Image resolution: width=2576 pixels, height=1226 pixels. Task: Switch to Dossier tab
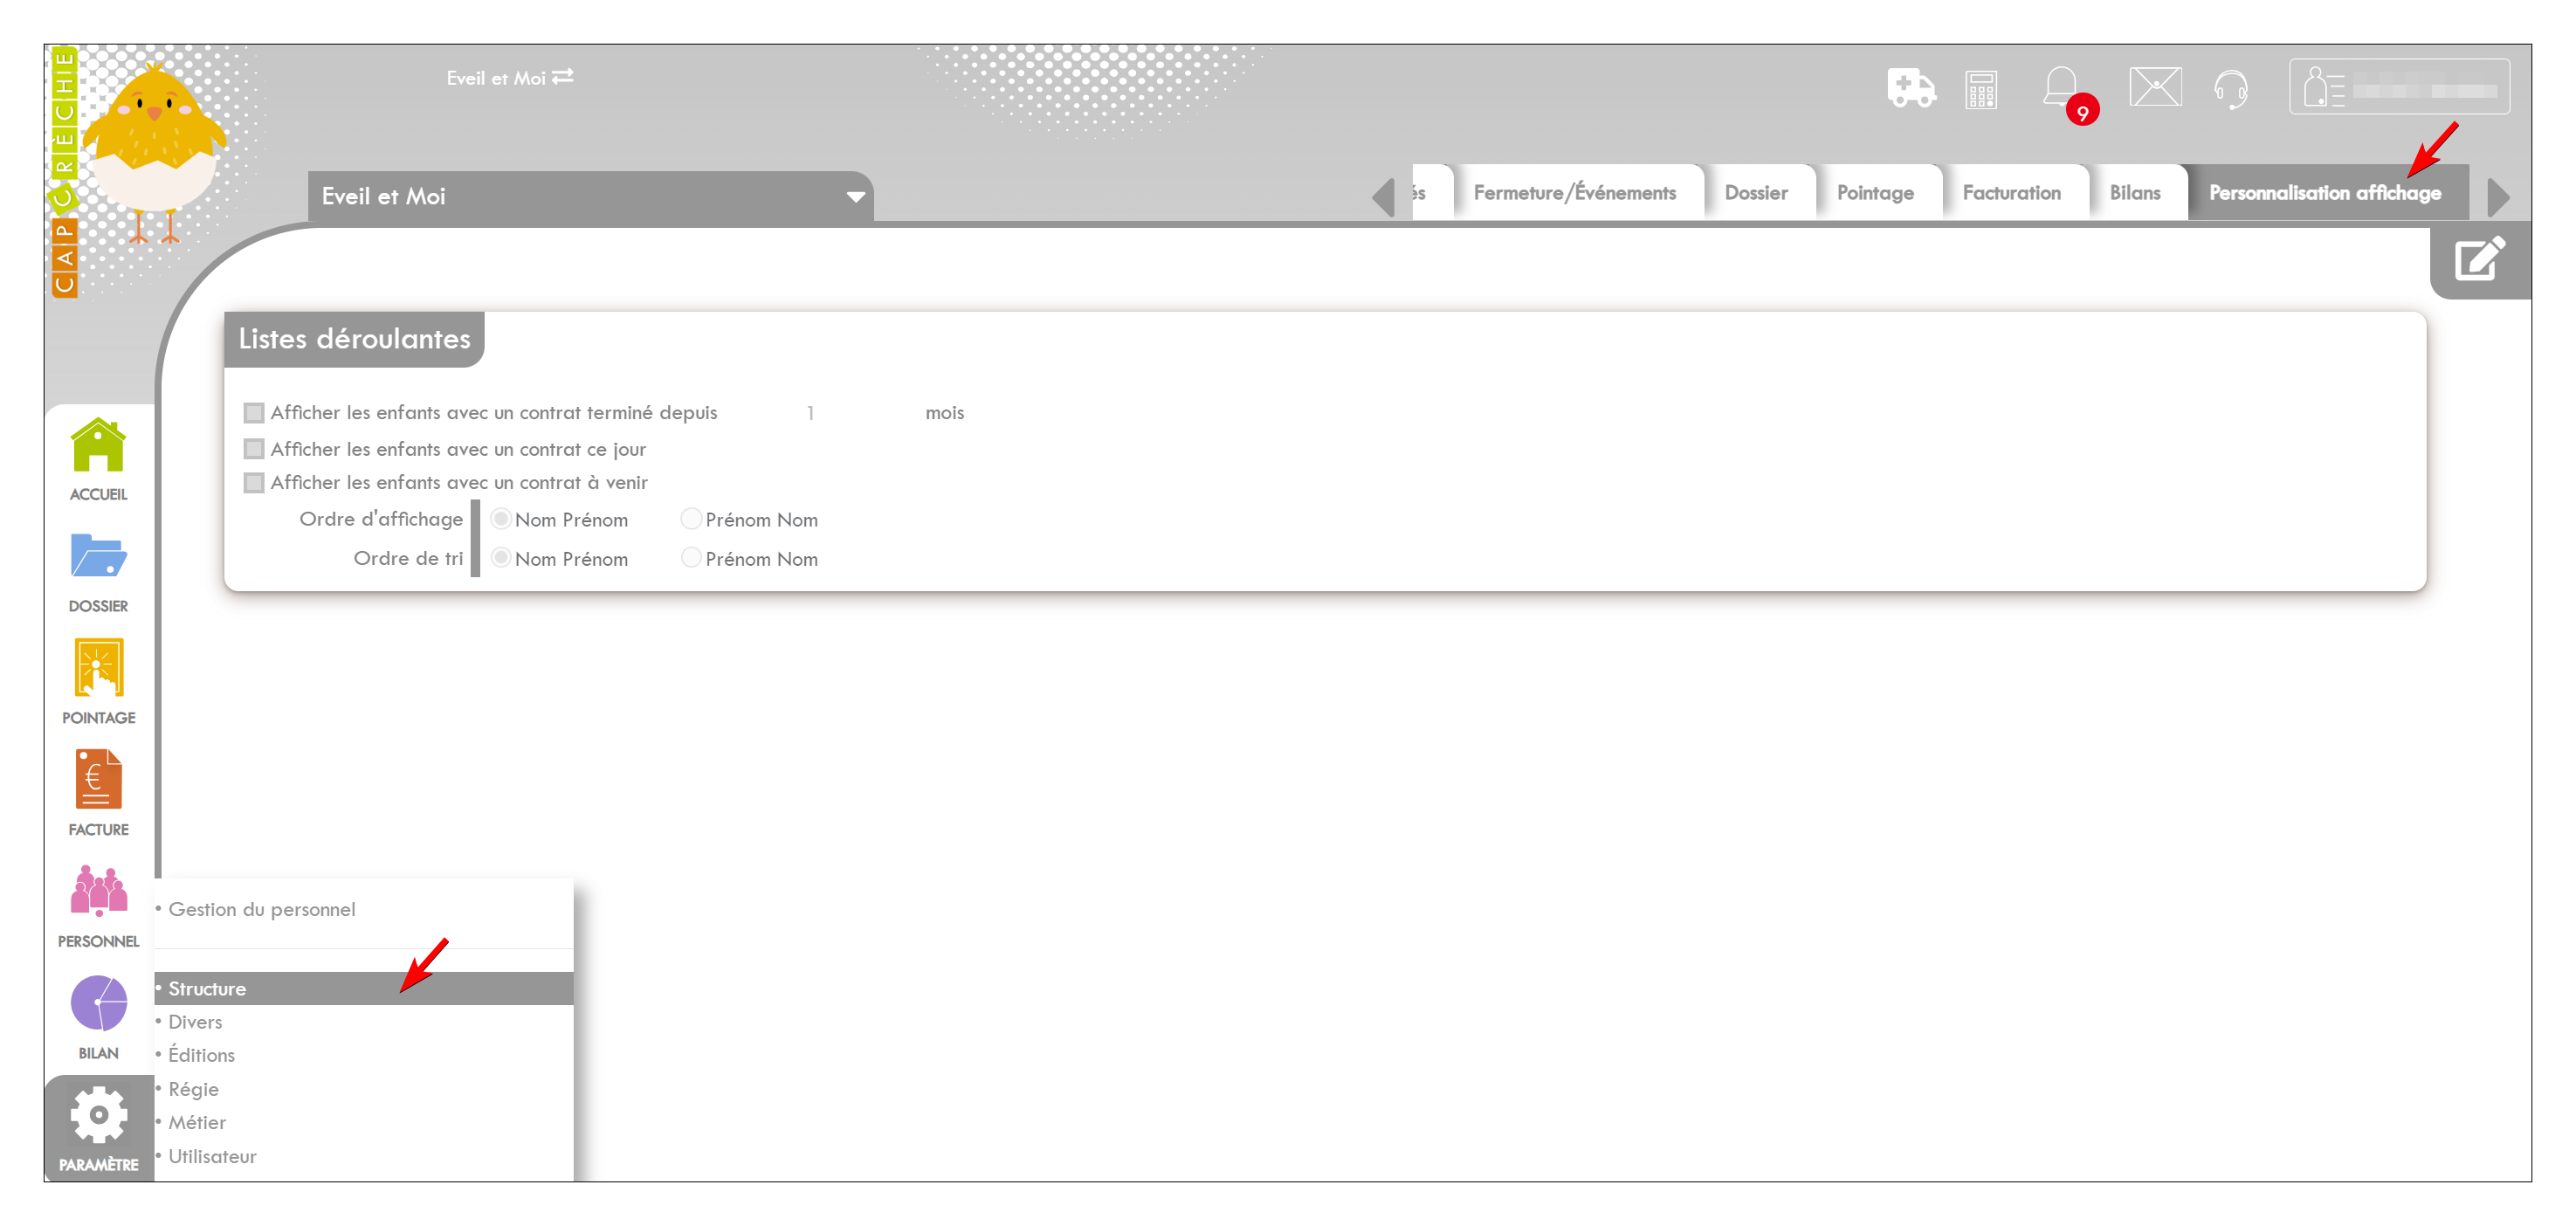pyautogui.click(x=1756, y=193)
